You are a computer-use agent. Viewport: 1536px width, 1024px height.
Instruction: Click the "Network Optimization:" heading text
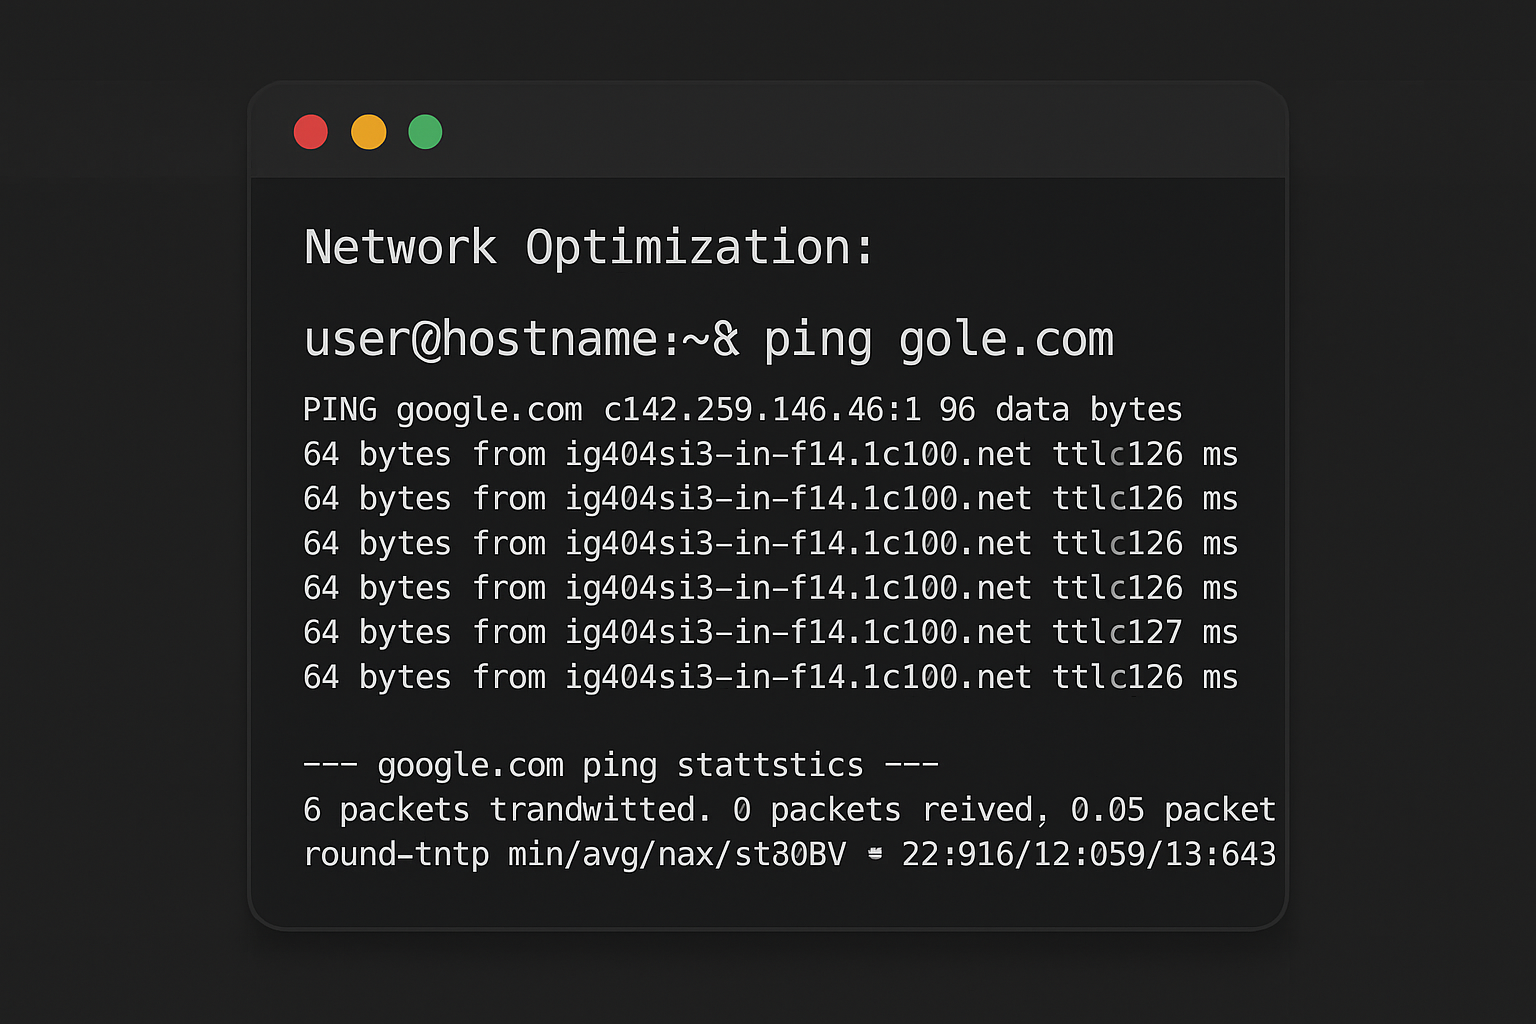pyautogui.click(x=589, y=247)
